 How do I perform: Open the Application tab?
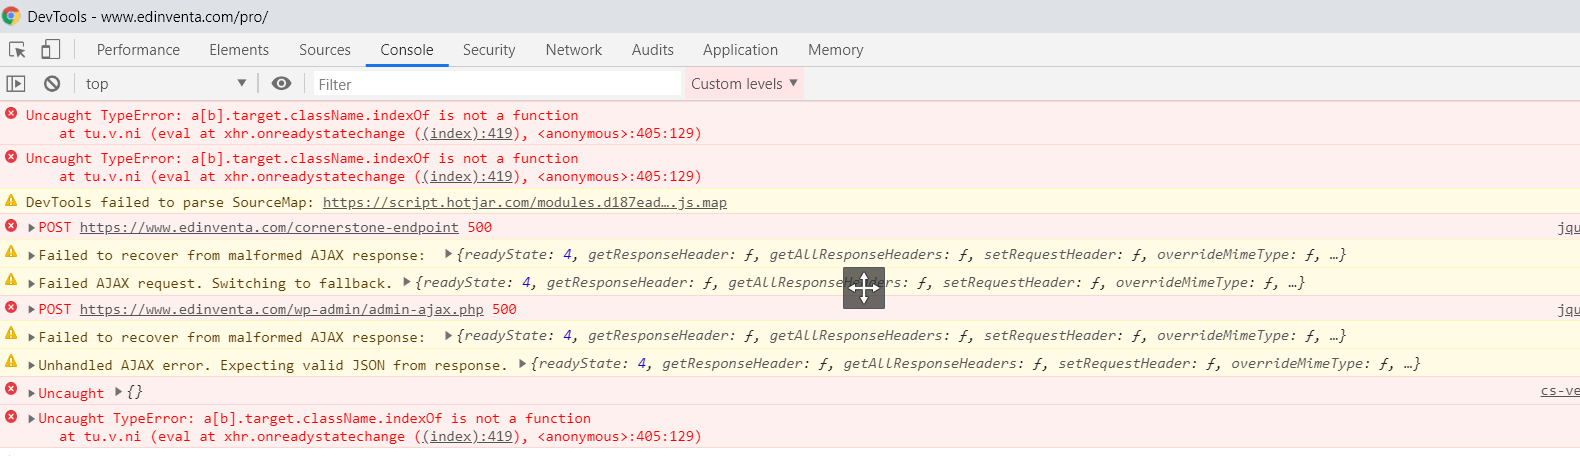pos(740,50)
